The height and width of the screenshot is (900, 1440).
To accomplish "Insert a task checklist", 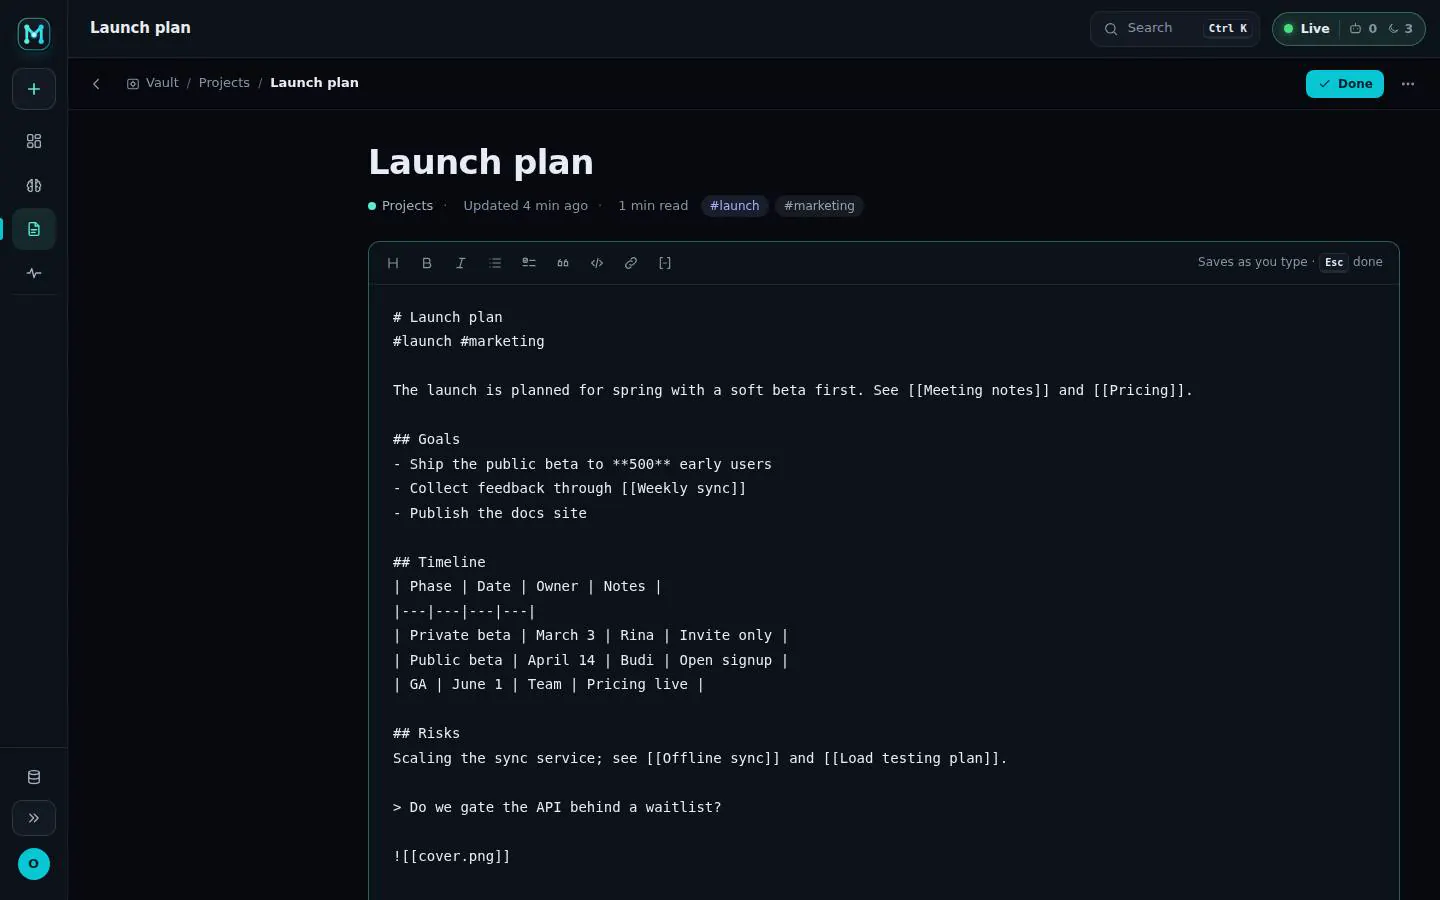I will click(529, 263).
